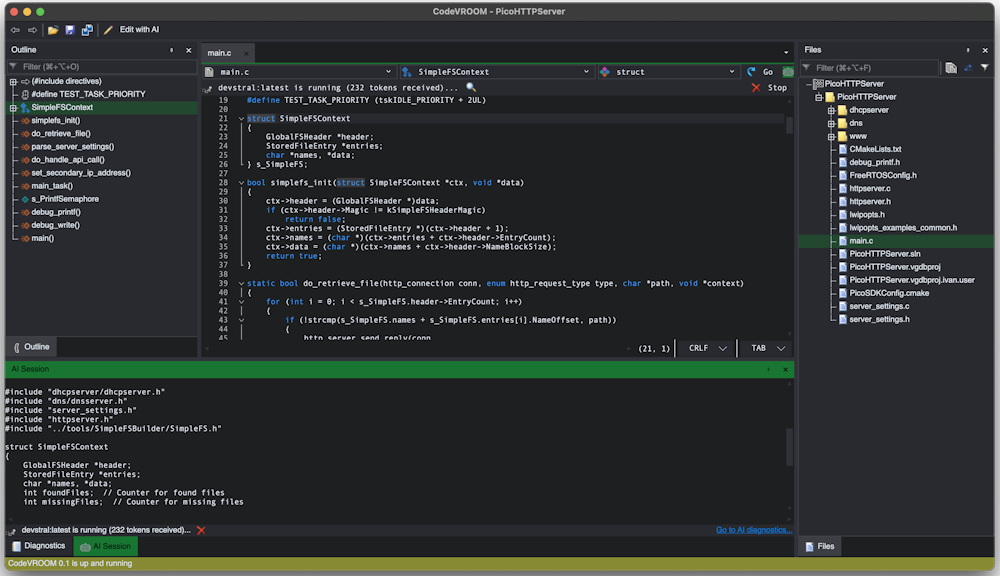This screenshot has width=1000, height=576.
Task: Pin the Outline panel
Action: pyautogui.click(x=172, y=50)
